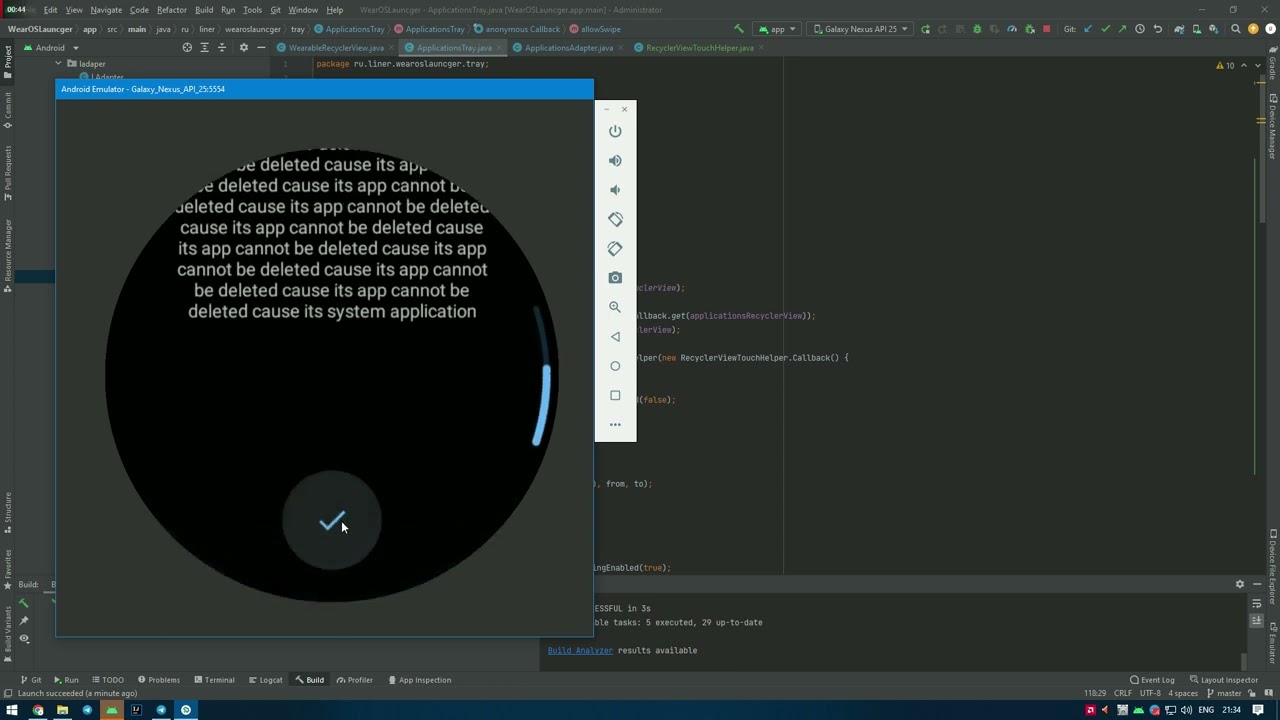
Task: Hide the project panel with minus icon
Action: pyautogui.click(x=261, y=47)
